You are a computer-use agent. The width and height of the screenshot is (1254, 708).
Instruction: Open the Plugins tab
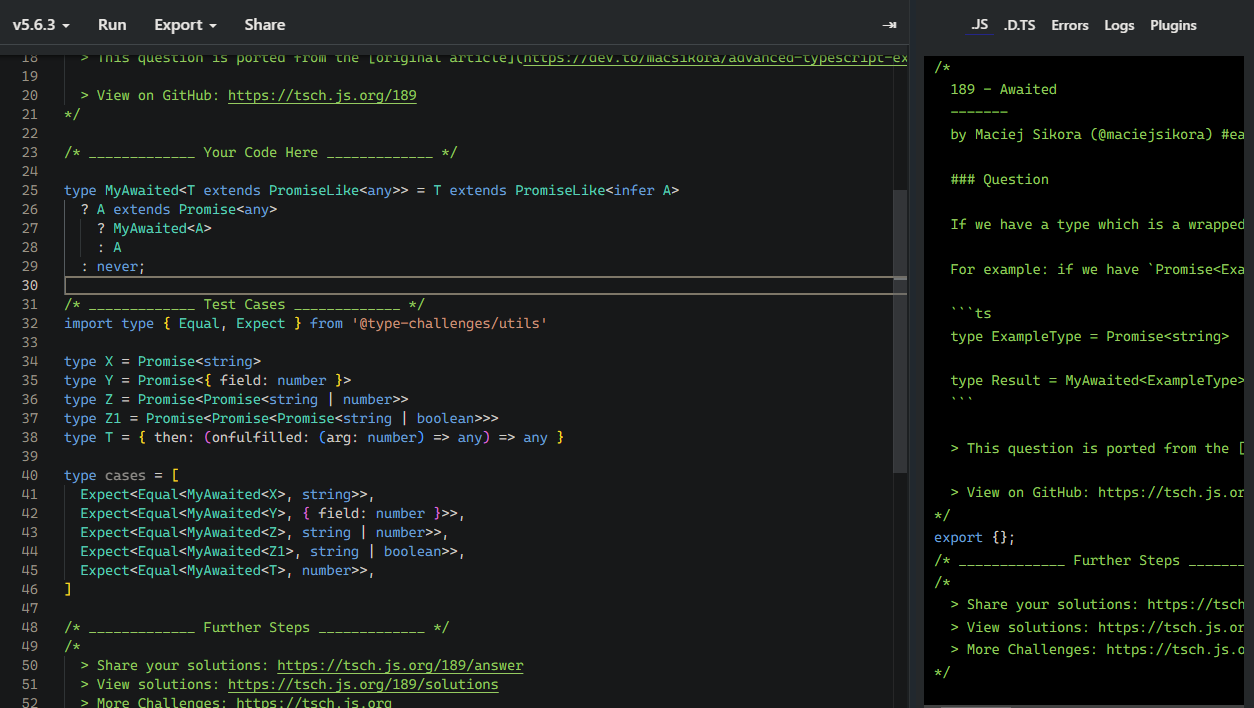coord(1173,25)
